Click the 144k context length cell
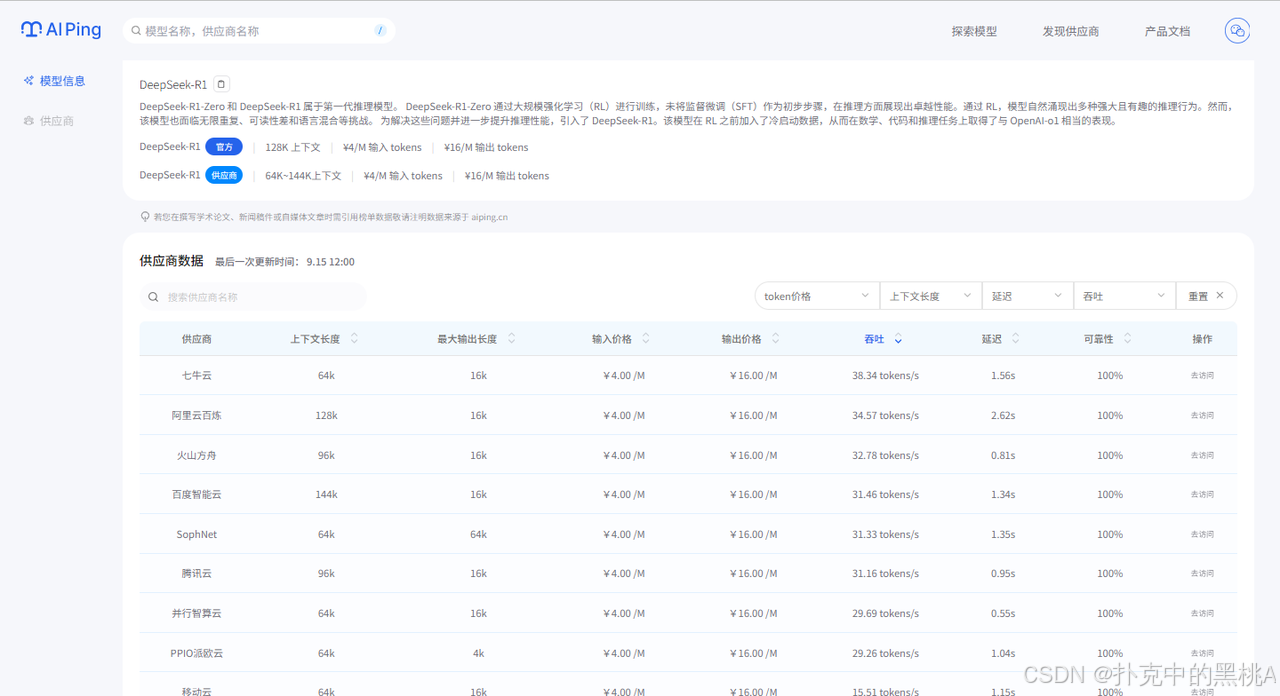 pos(326,495)
